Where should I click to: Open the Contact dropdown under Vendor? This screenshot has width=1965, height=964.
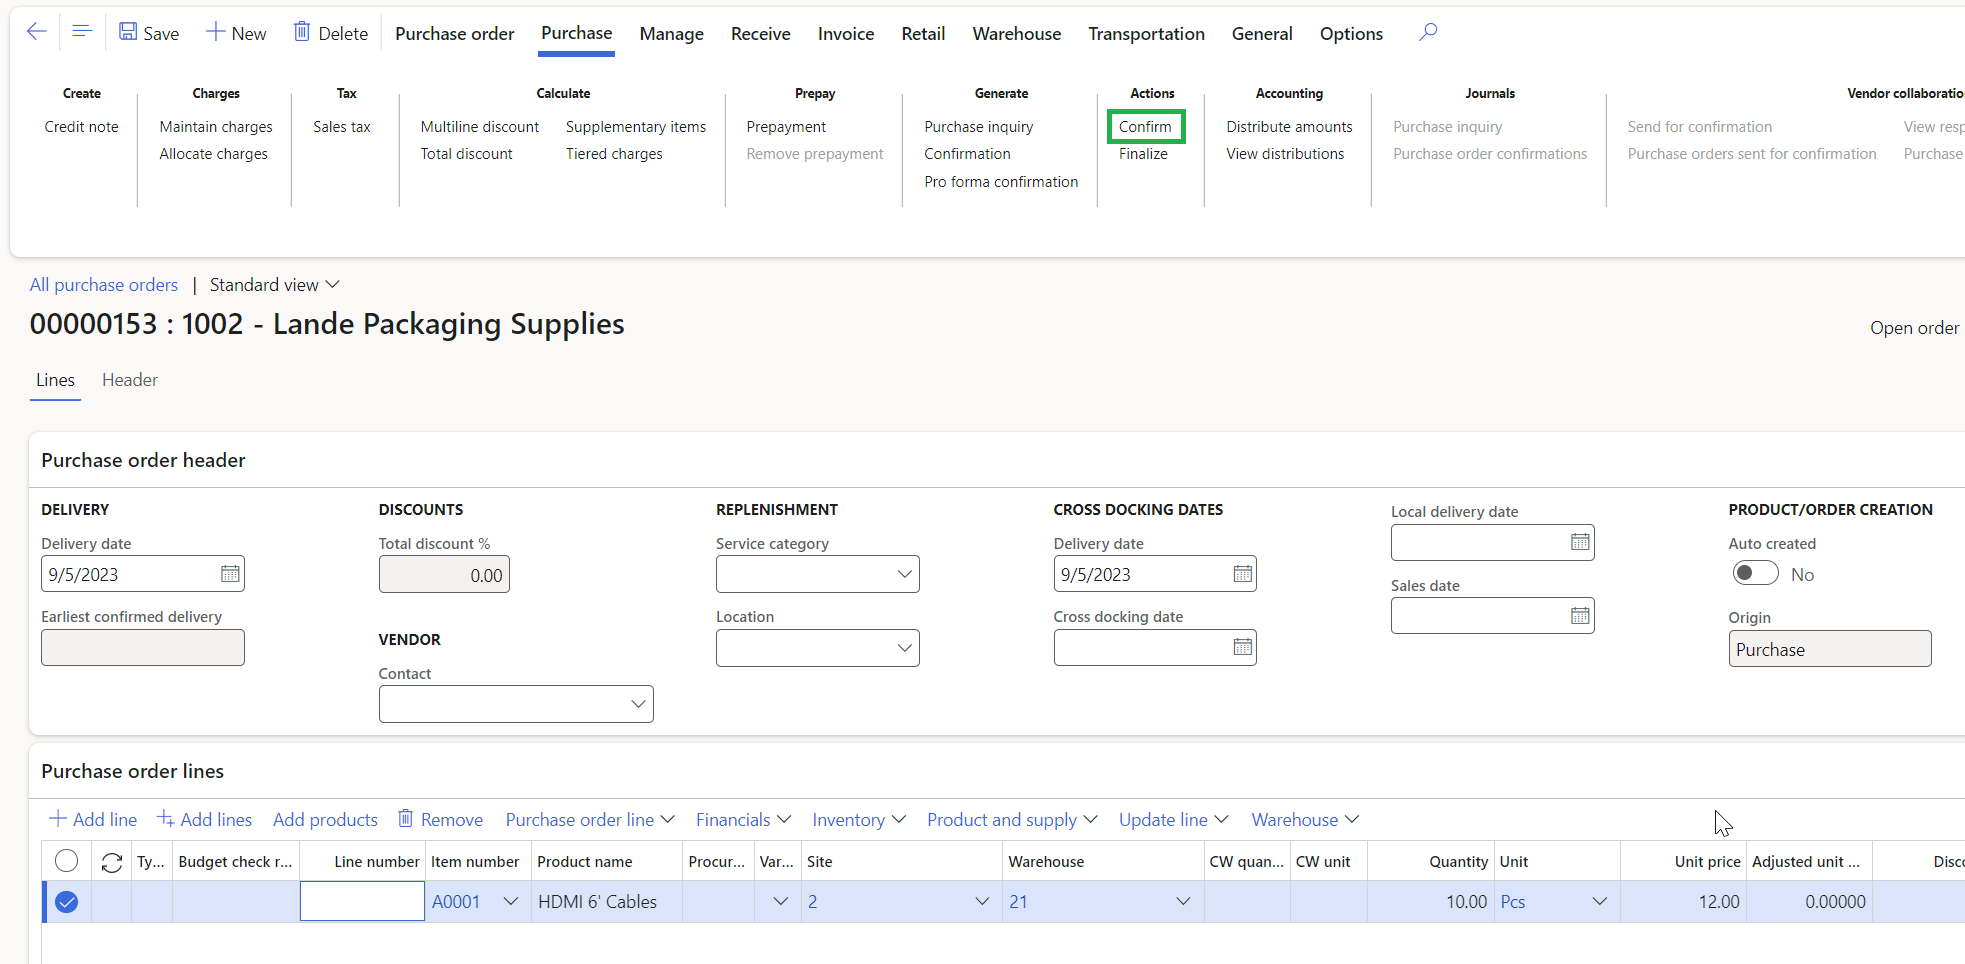638,703
